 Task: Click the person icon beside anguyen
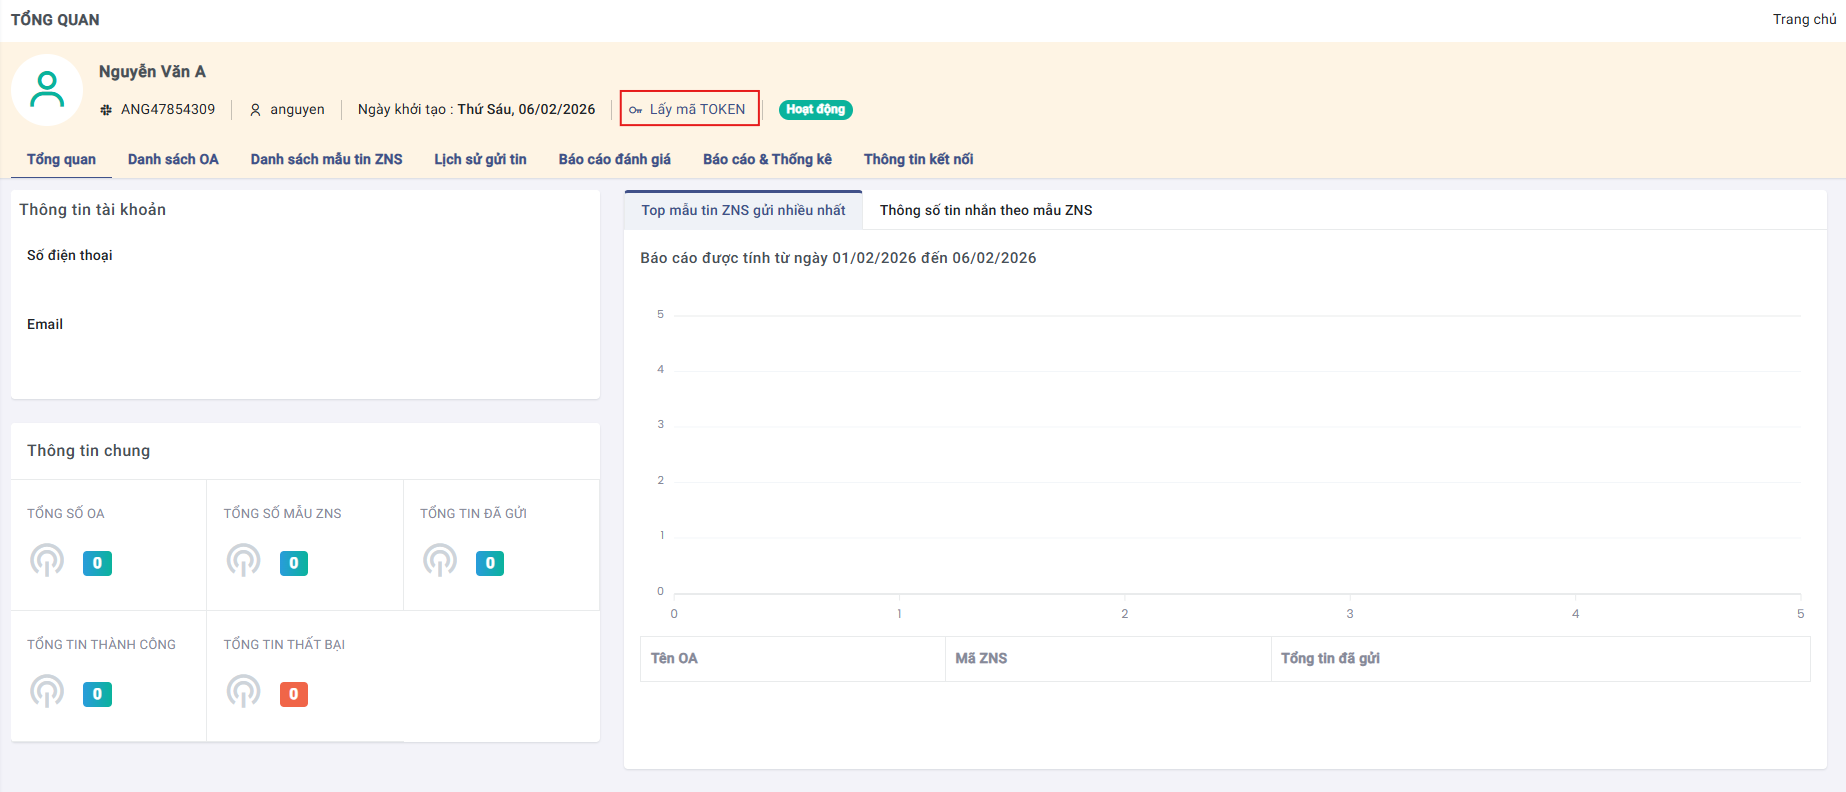click(255, 110)
